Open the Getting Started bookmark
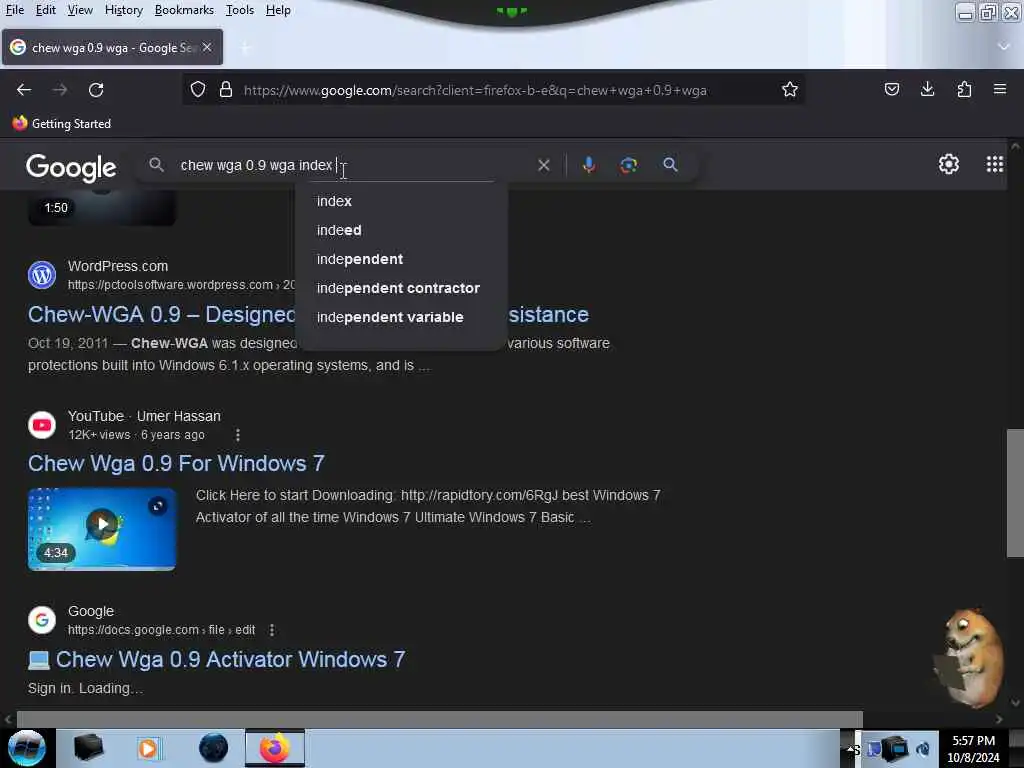Viewport: 1024px width, 768px height. click(62, 123)
